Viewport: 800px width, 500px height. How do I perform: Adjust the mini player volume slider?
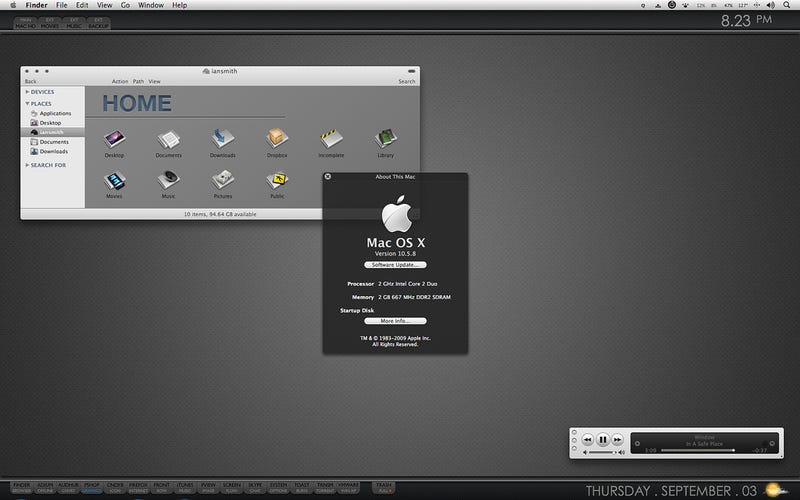[602, 453]
